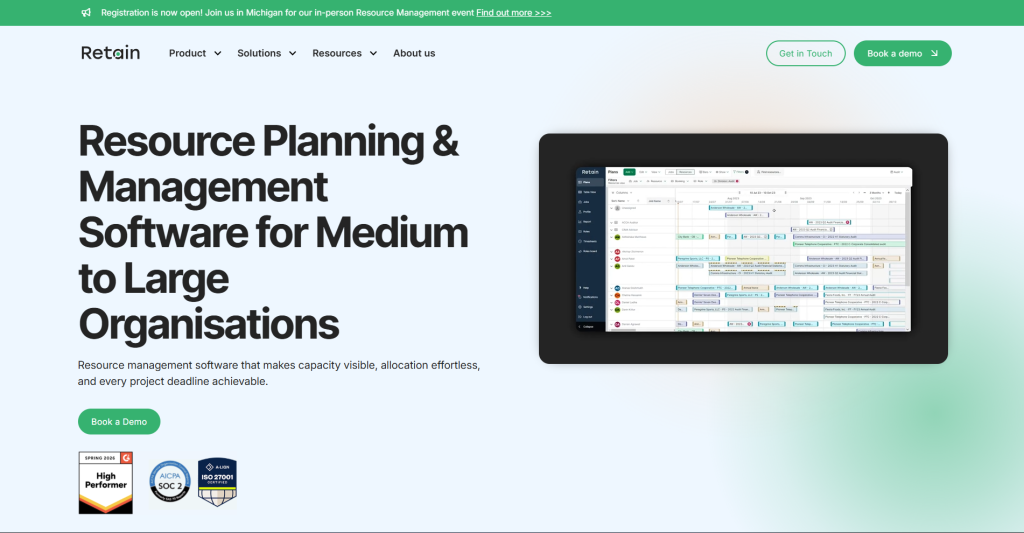Click the arrow icon in Book a demo

934,54
